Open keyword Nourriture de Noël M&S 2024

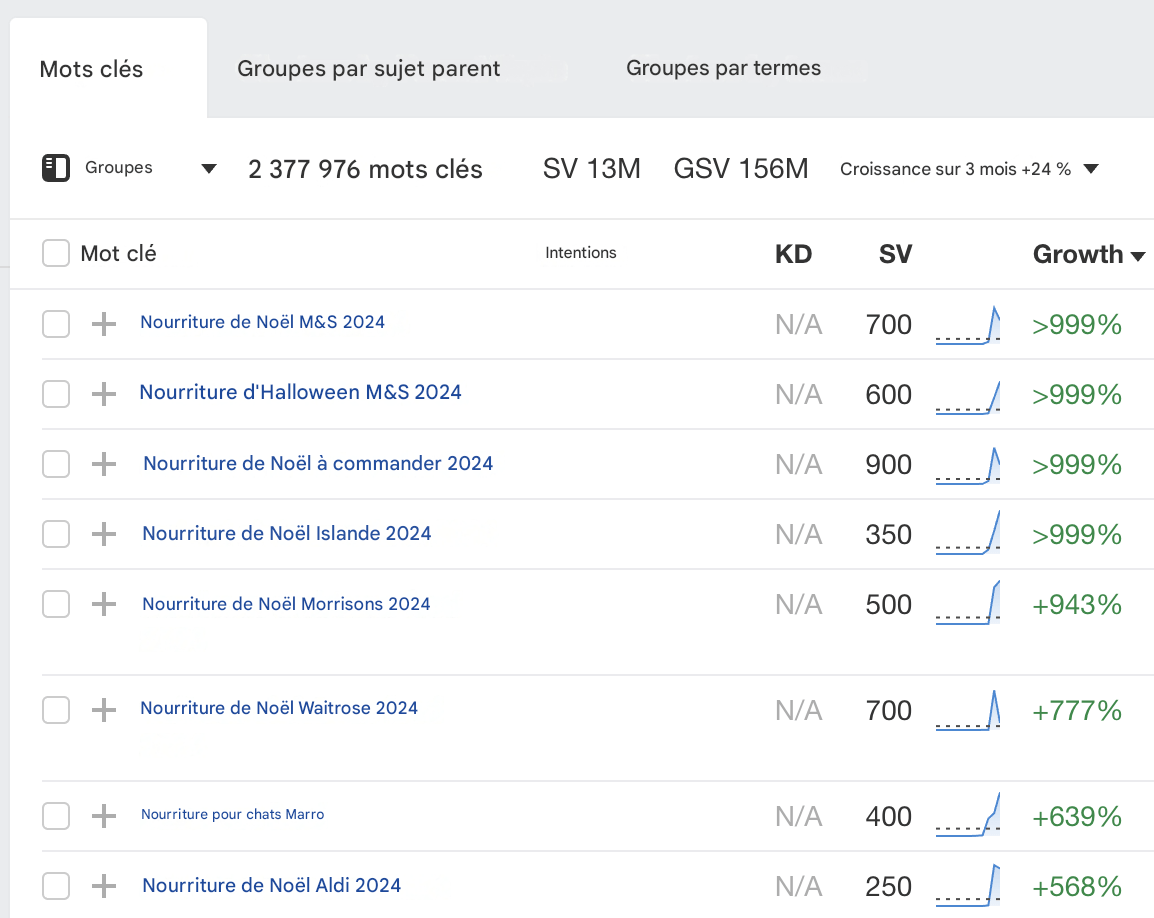pos(263,322)
